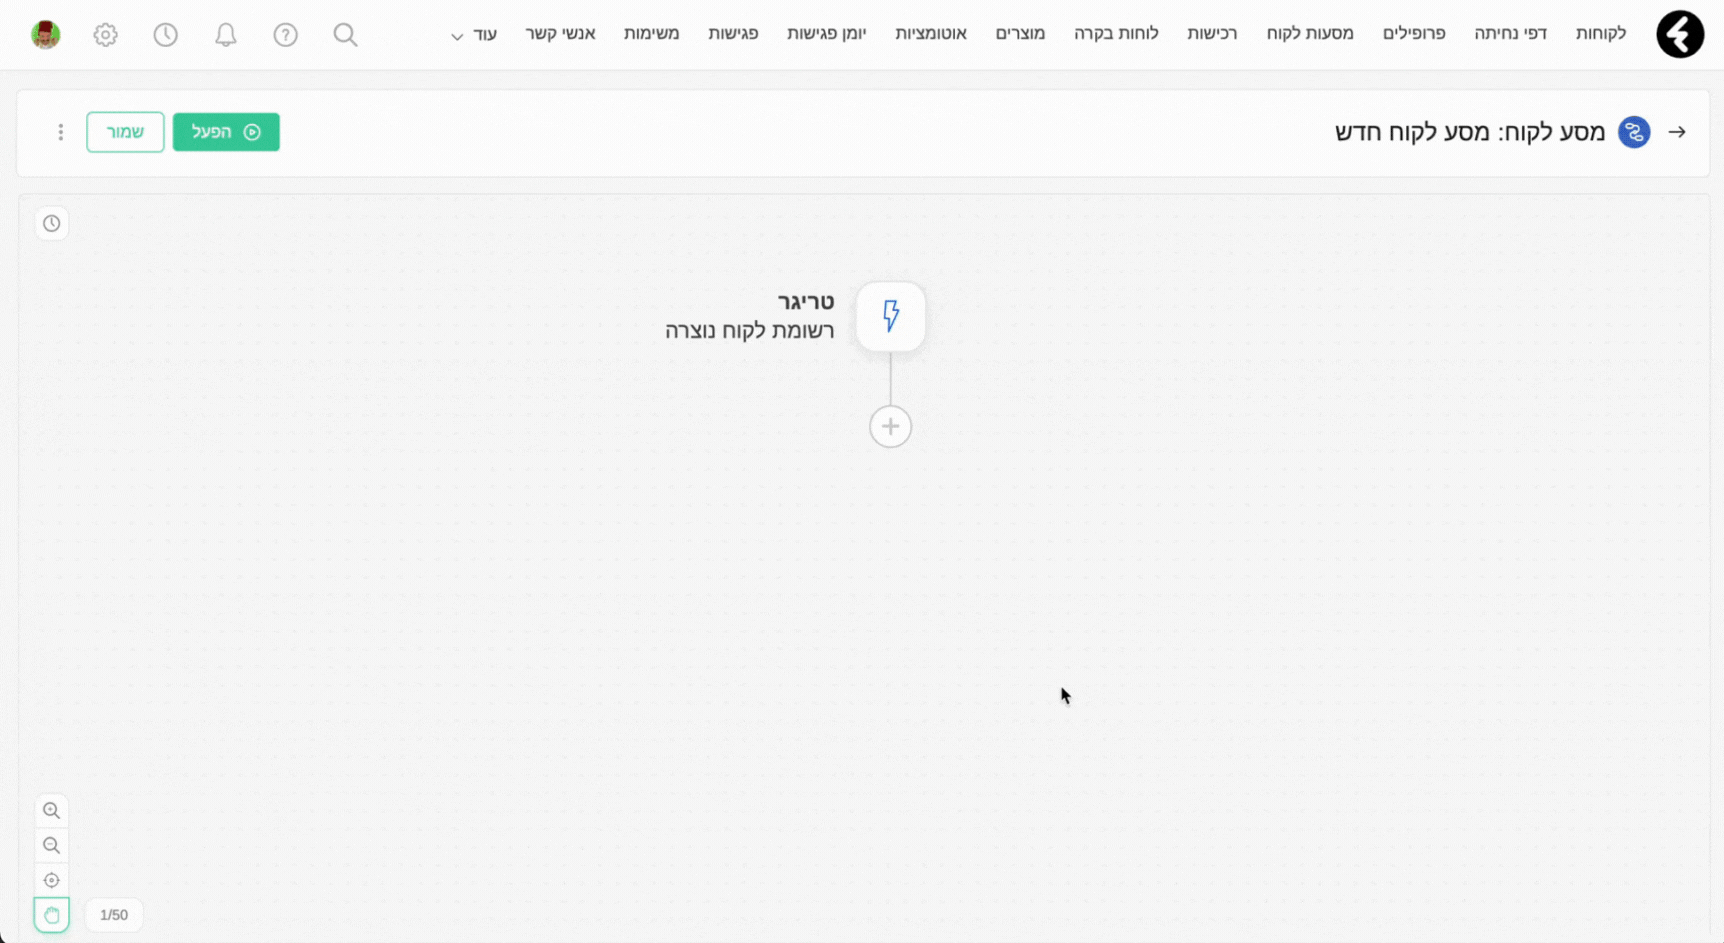1724x943 pixels.
Task: Click the journey title מסע לקוח חדש
Action: [x=1470, y=132]
